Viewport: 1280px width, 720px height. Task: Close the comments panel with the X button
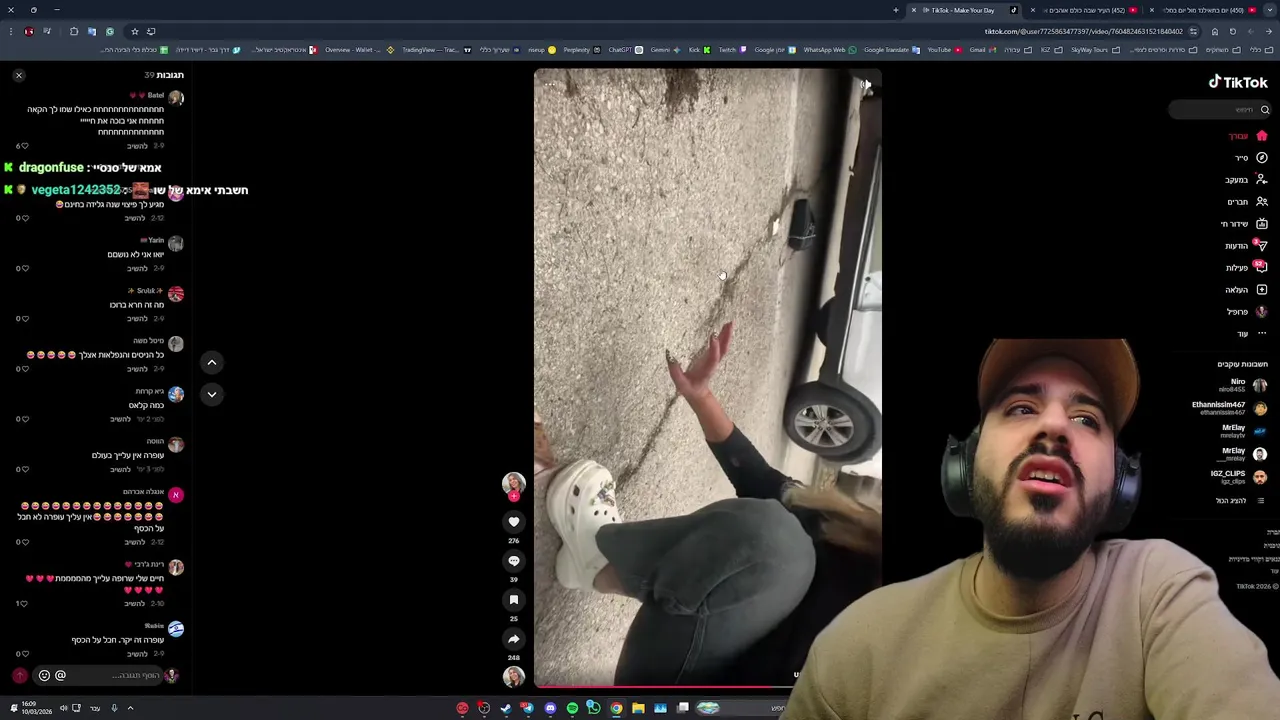pos(18,75)
